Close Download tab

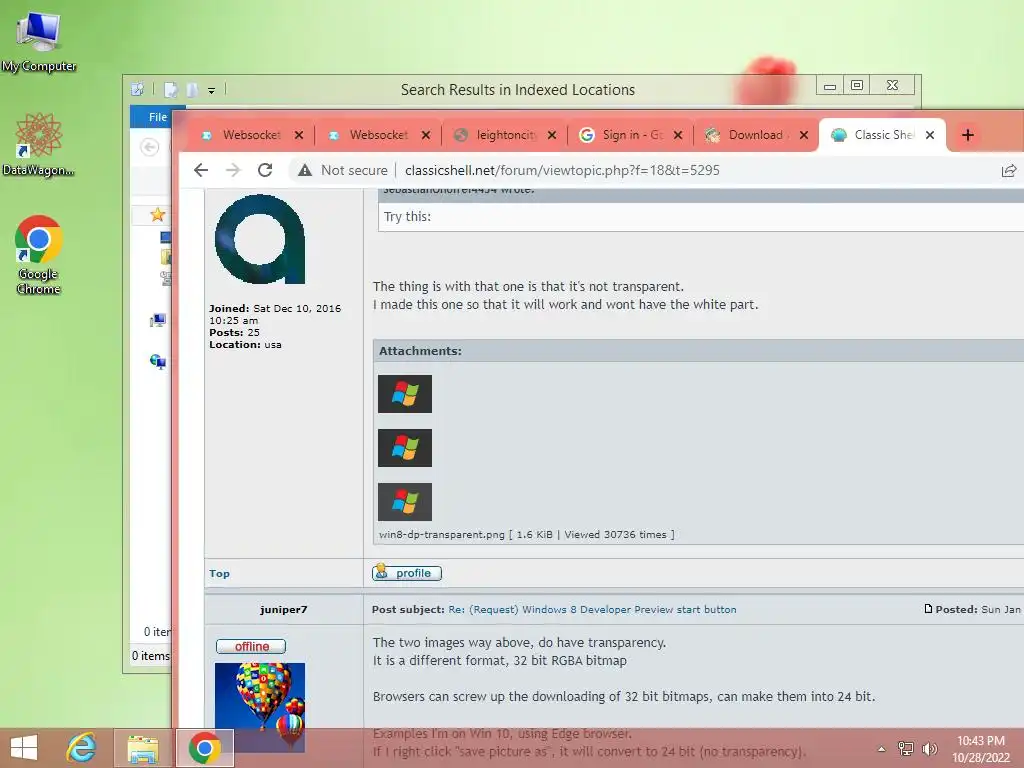pos(804,135)
